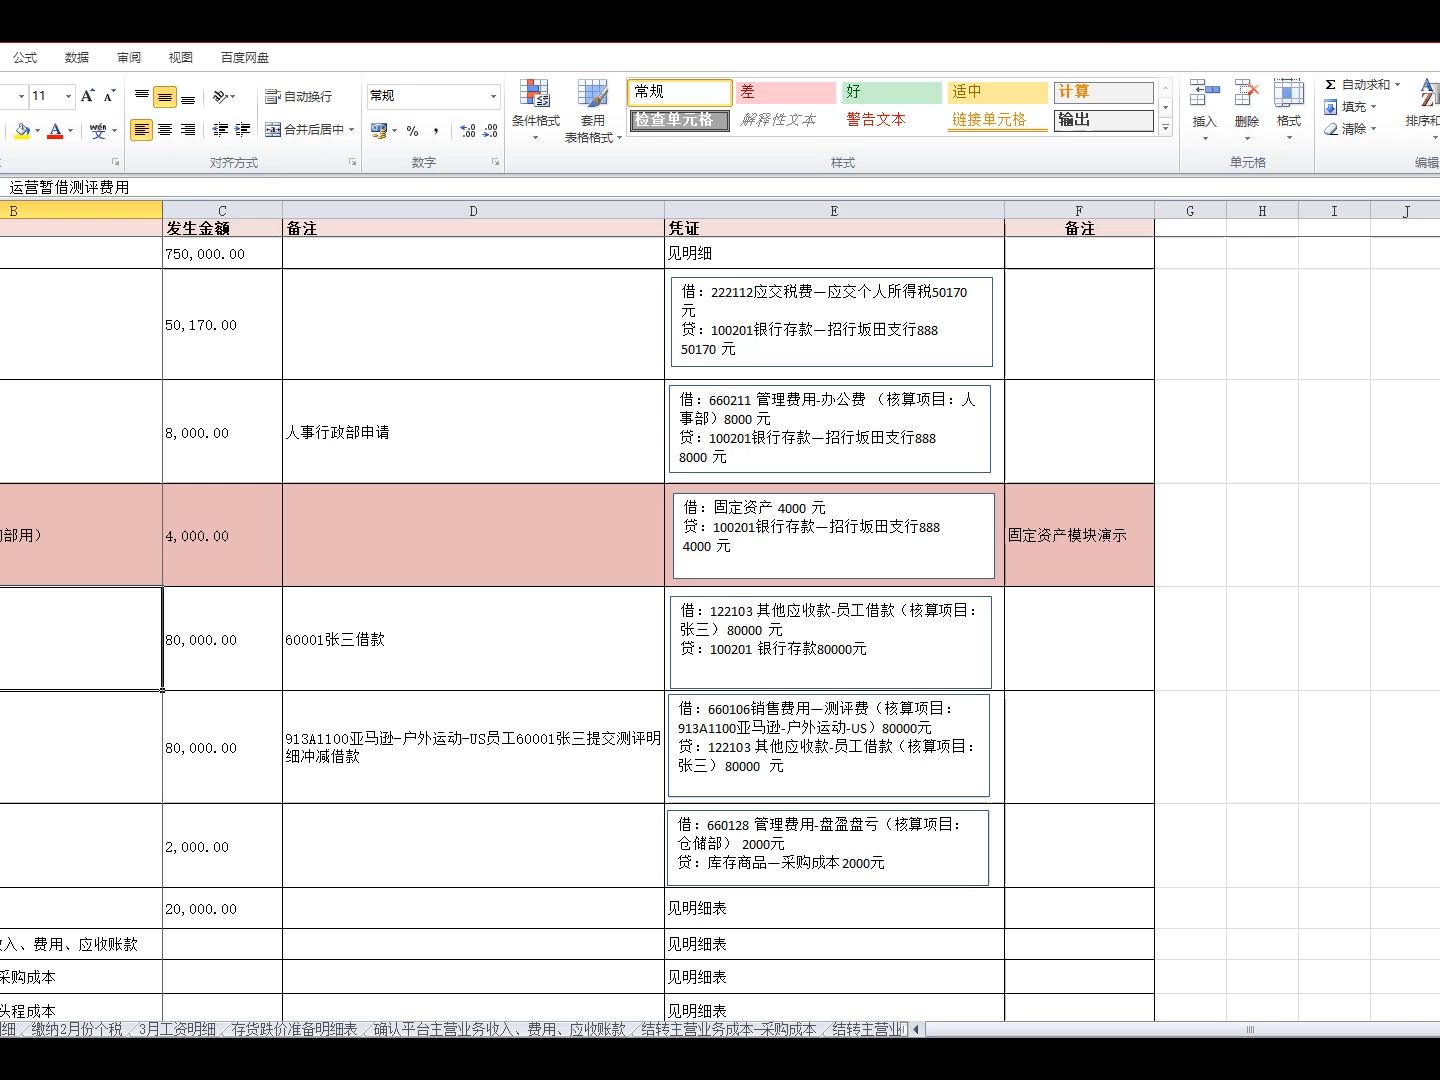The image size is (1440, 1080).
Task: Select the cell showing 750,000.00
Action: click(222, 254)
